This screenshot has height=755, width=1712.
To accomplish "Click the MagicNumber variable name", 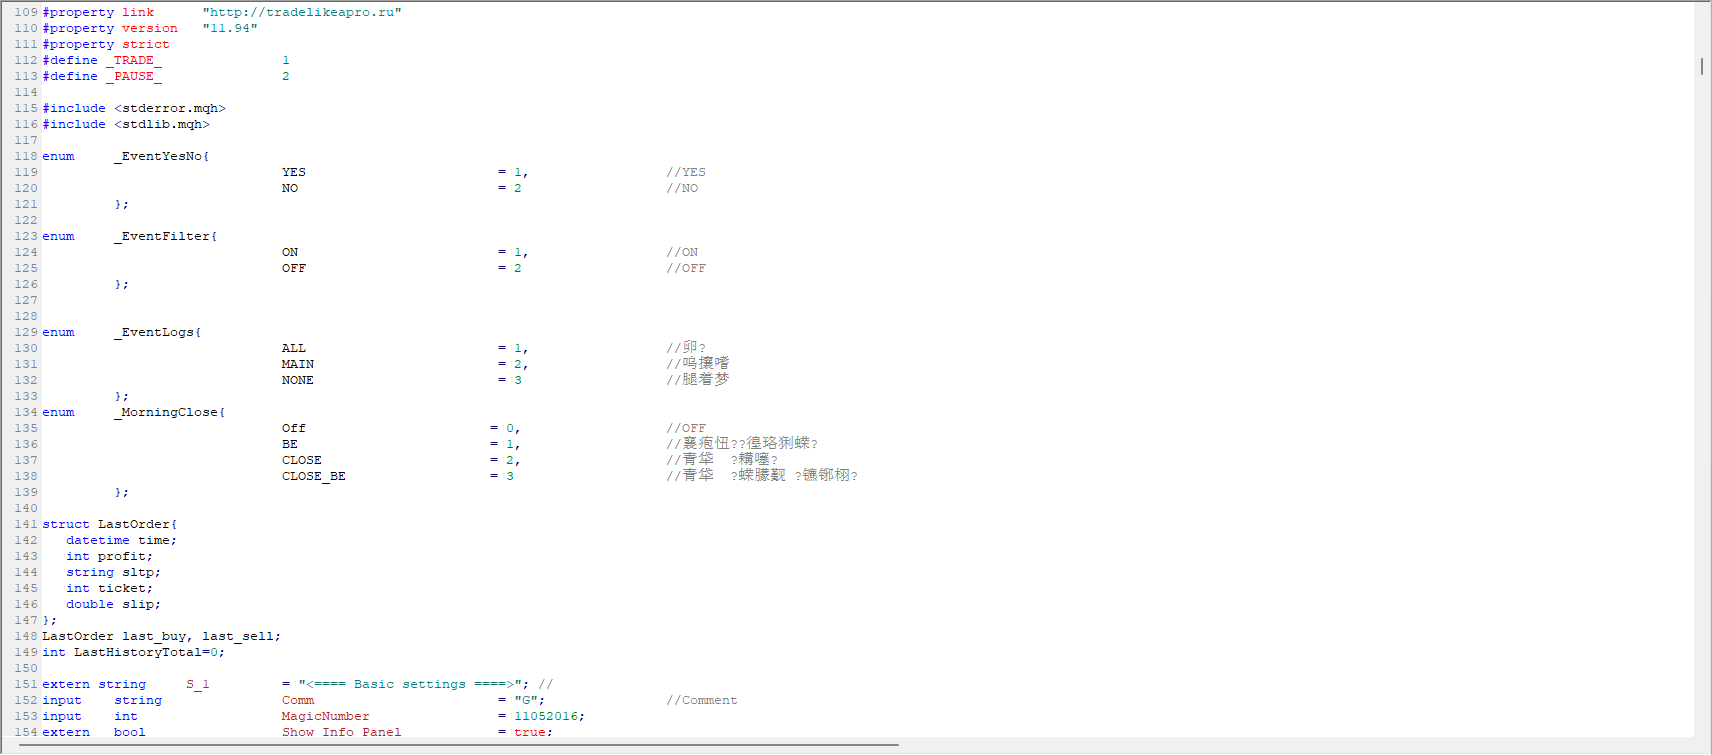I will click(x=326, y=716).
